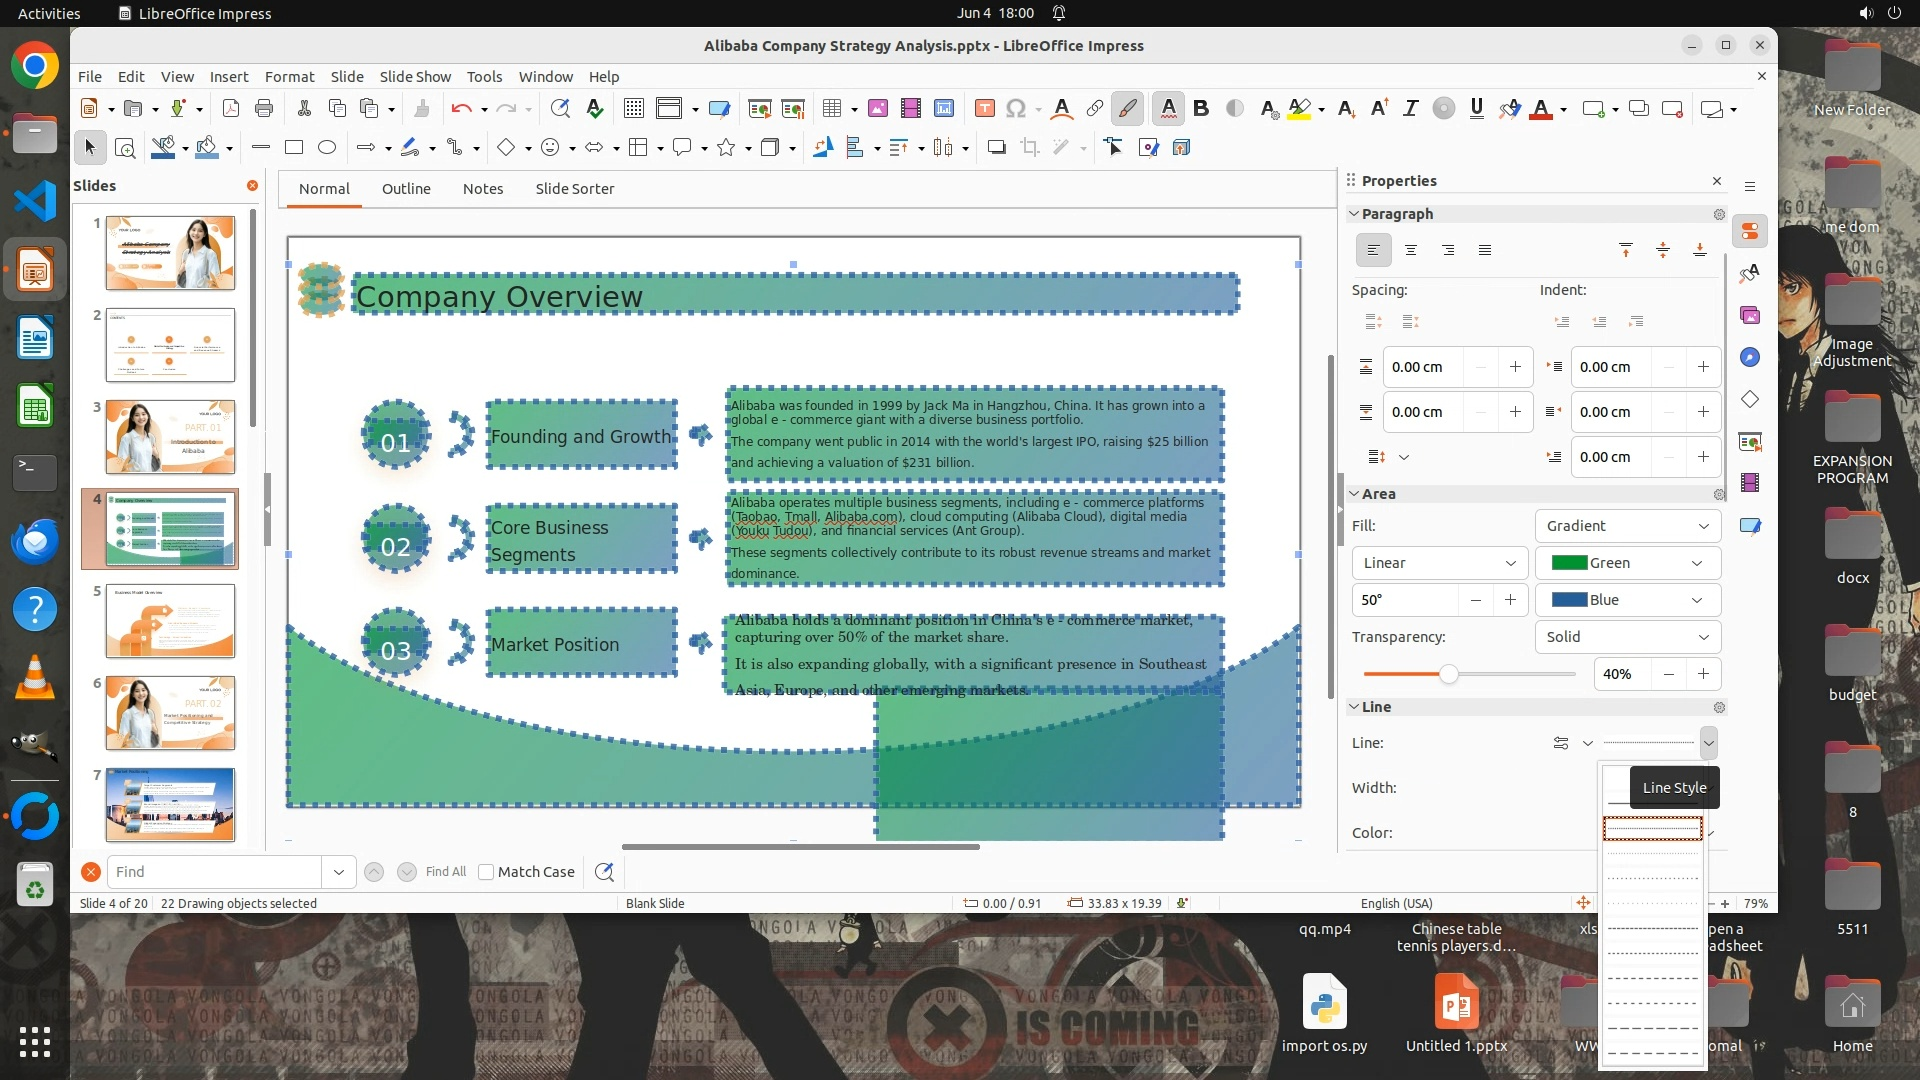Click the Bold formatting icon
The width and height of the screenshot is (1920, 1080).
(1201, 108)
